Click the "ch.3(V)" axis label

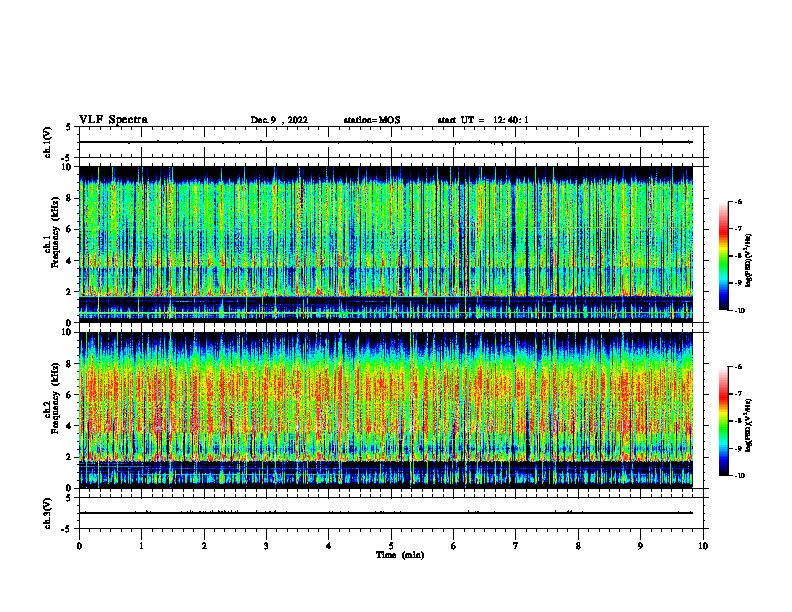[48, 513]
